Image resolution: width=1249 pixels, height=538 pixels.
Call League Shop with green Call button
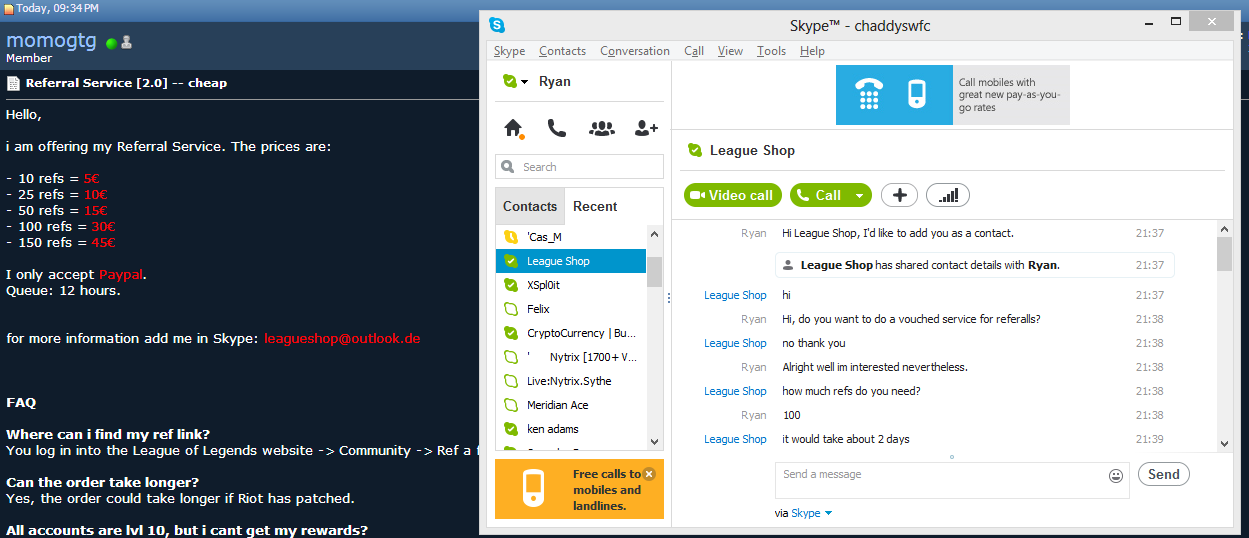point(819,195)
